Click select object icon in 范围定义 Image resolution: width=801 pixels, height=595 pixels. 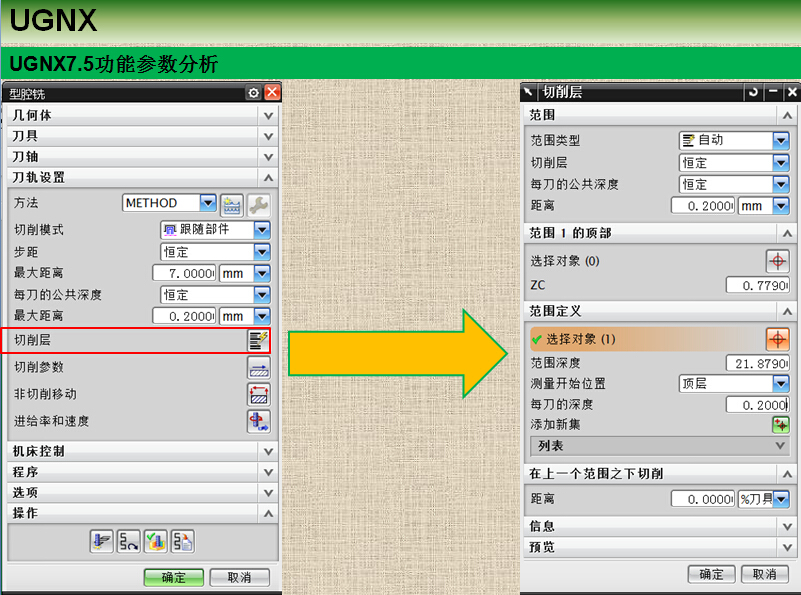[x=778, y=339]
